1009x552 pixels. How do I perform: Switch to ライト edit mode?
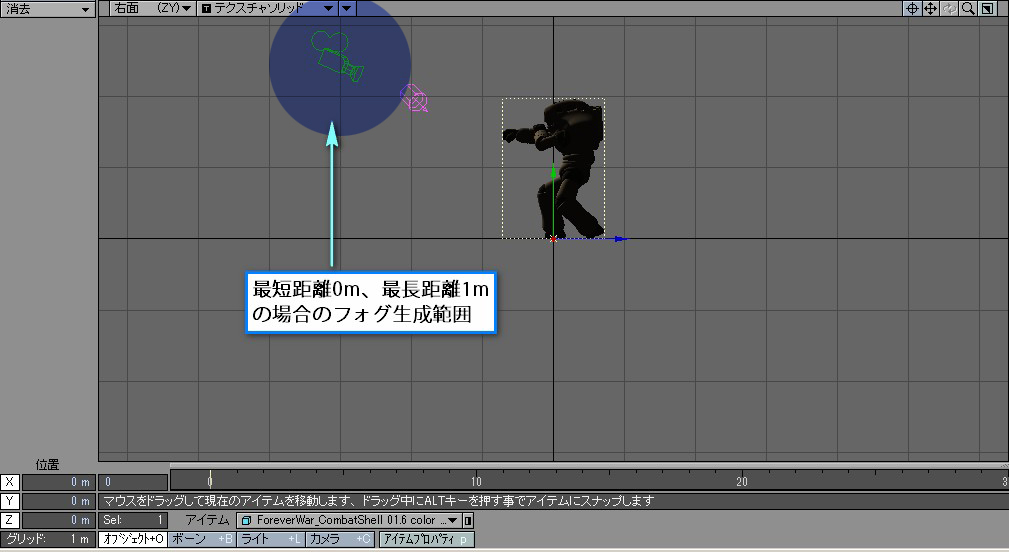[x=271, y=539]
